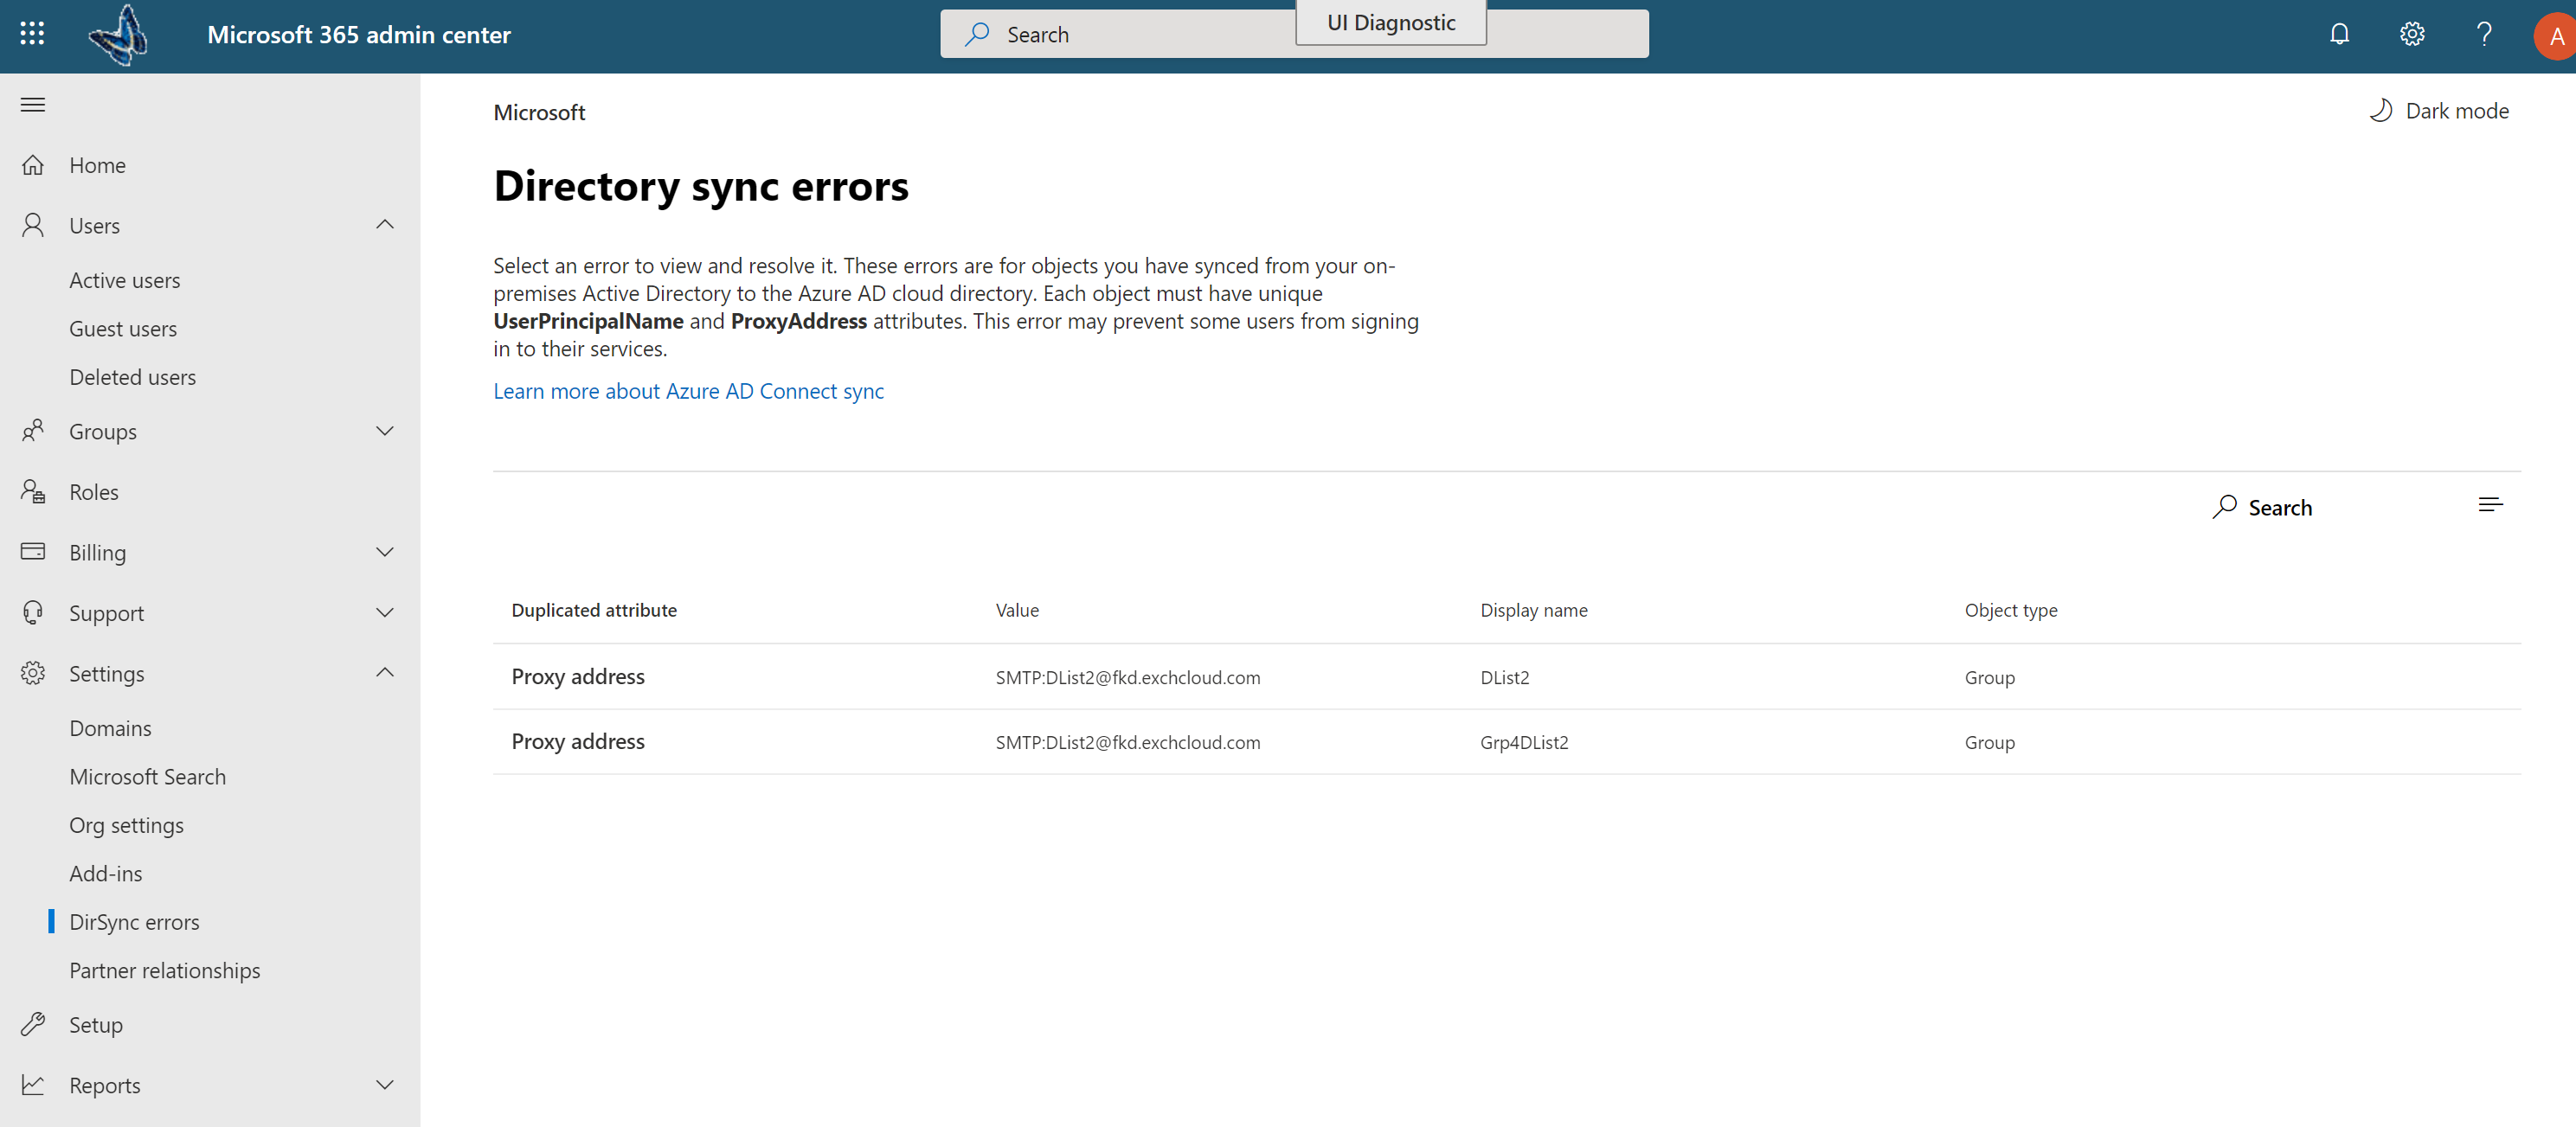Open notification bell icon

(x=2340, y=33)
